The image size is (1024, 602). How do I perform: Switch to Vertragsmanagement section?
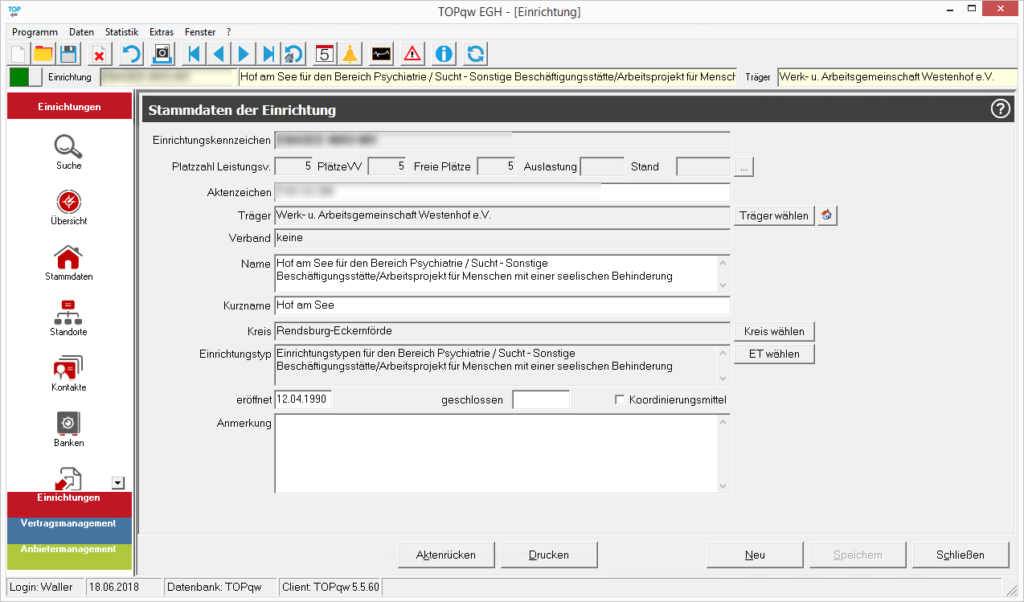tap(69, 523)
